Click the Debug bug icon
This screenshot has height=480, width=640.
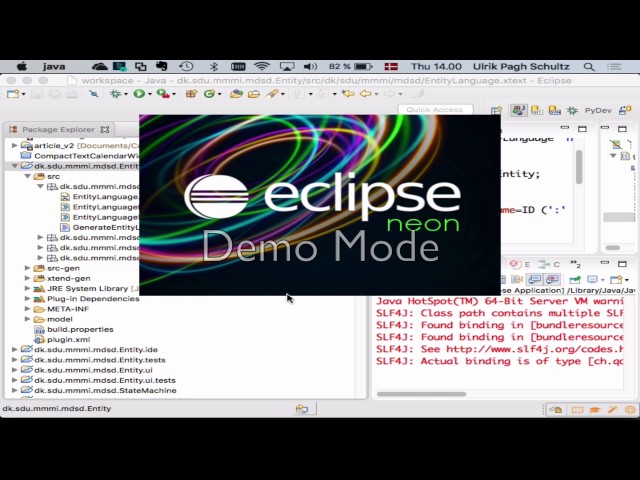[116, 94]
